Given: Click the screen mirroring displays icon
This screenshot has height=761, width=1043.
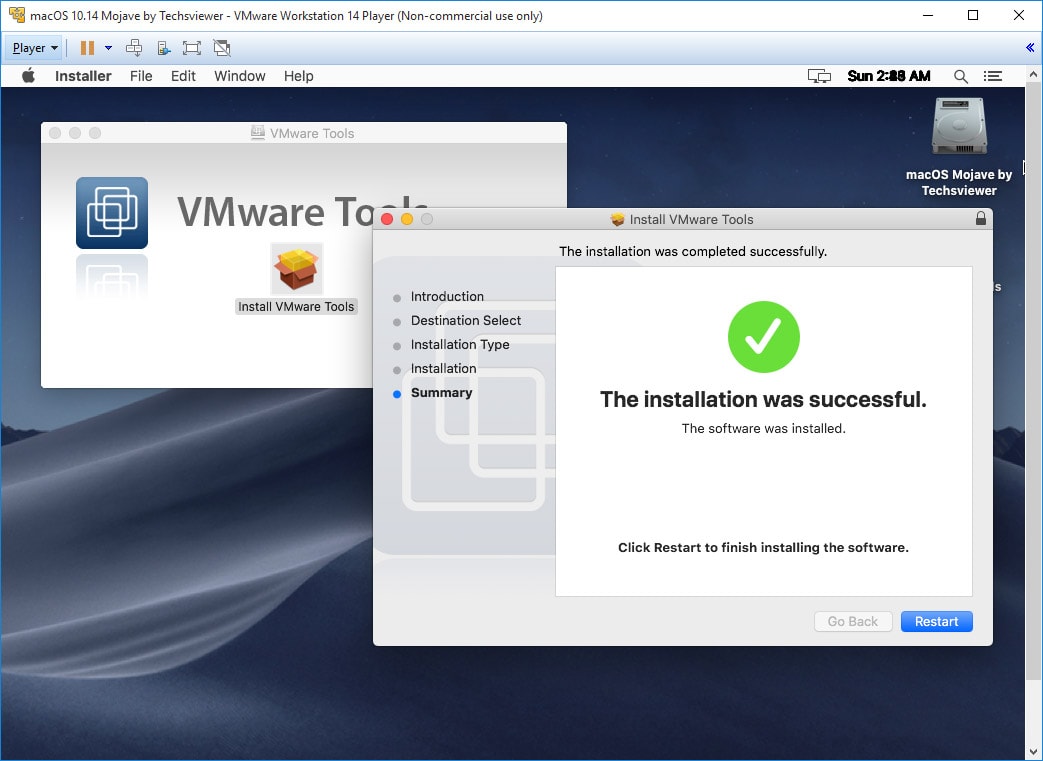Looking at the screenshot, I should pyautogui.click(x=819, y=76).
